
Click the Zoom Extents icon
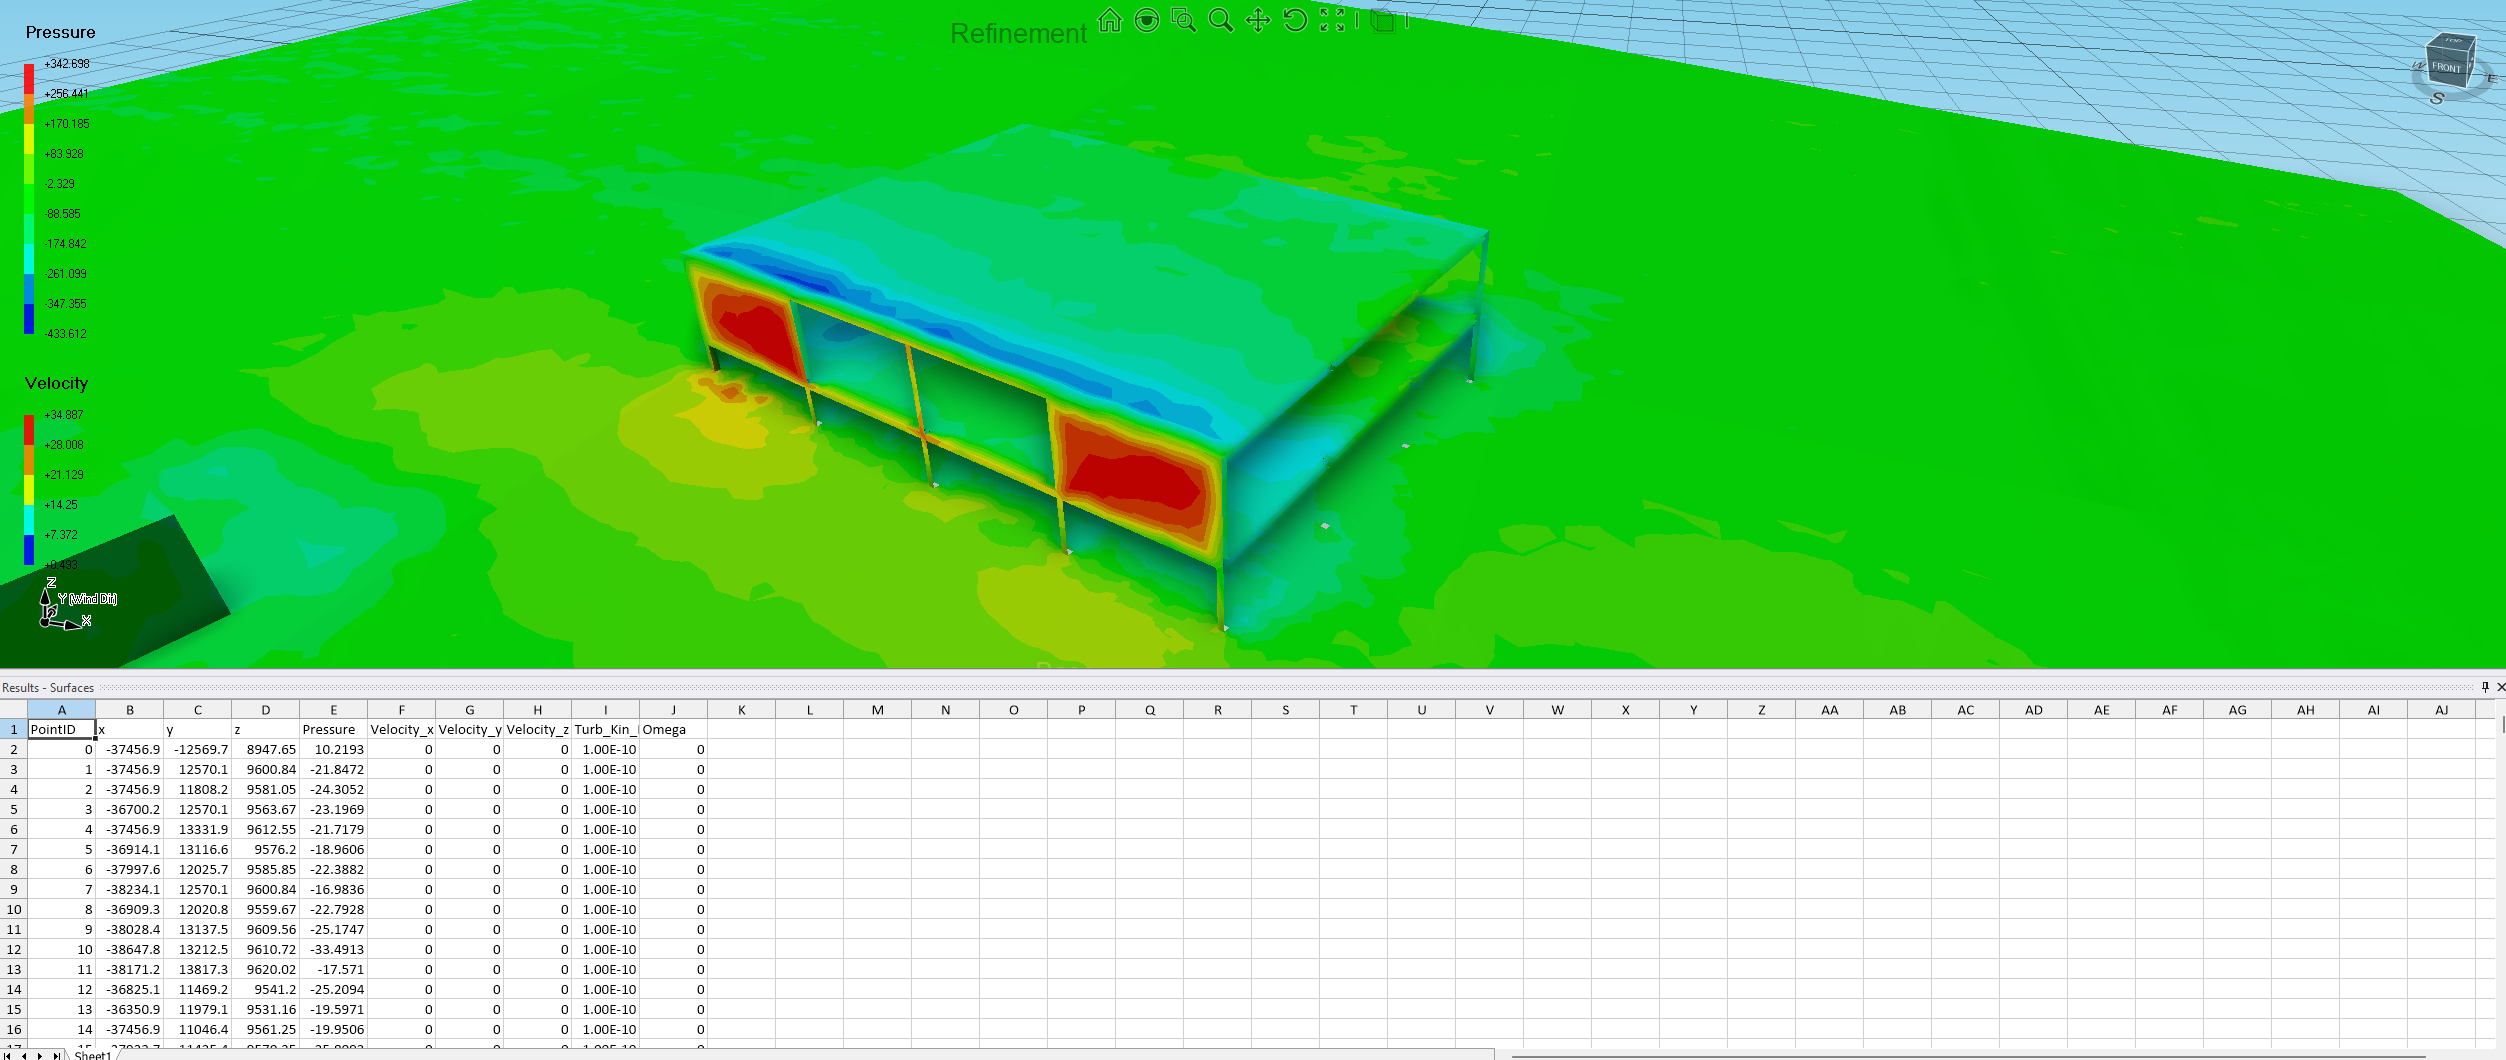(x=1332, y=21)
